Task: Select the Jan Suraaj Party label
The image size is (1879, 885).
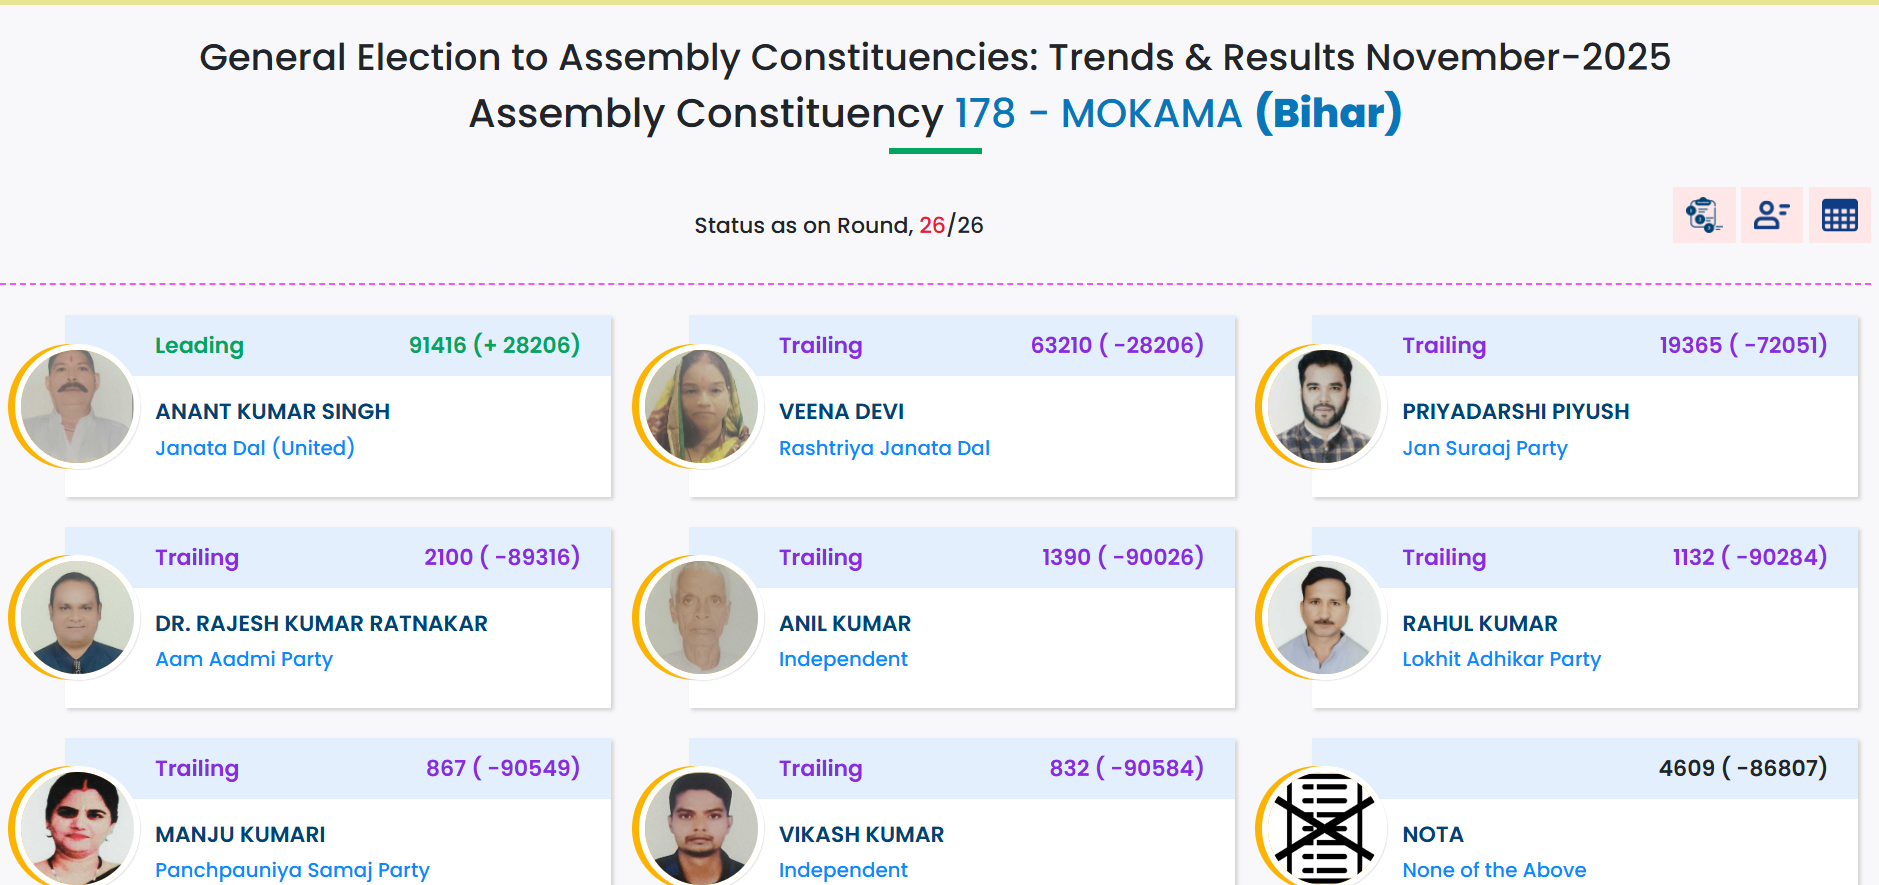Action: 1484,448
